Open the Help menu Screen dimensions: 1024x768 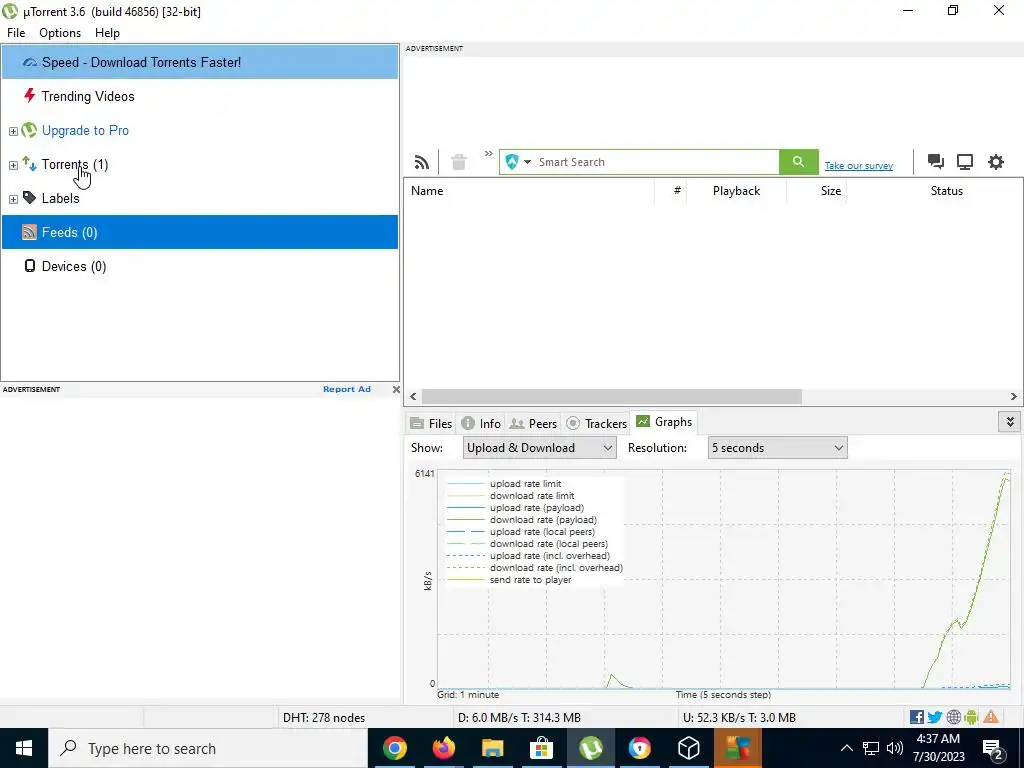pyautogui.click(x=107, y=33)
